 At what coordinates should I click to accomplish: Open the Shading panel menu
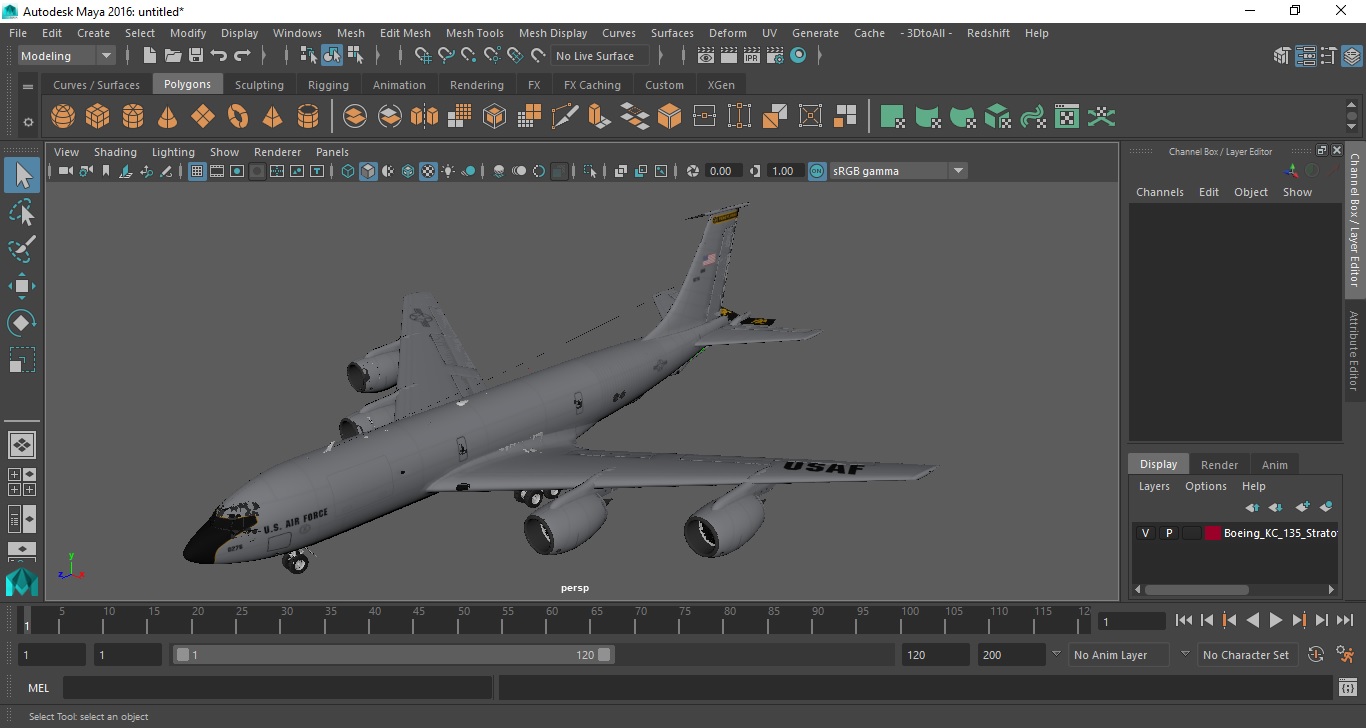coord(115,152)
